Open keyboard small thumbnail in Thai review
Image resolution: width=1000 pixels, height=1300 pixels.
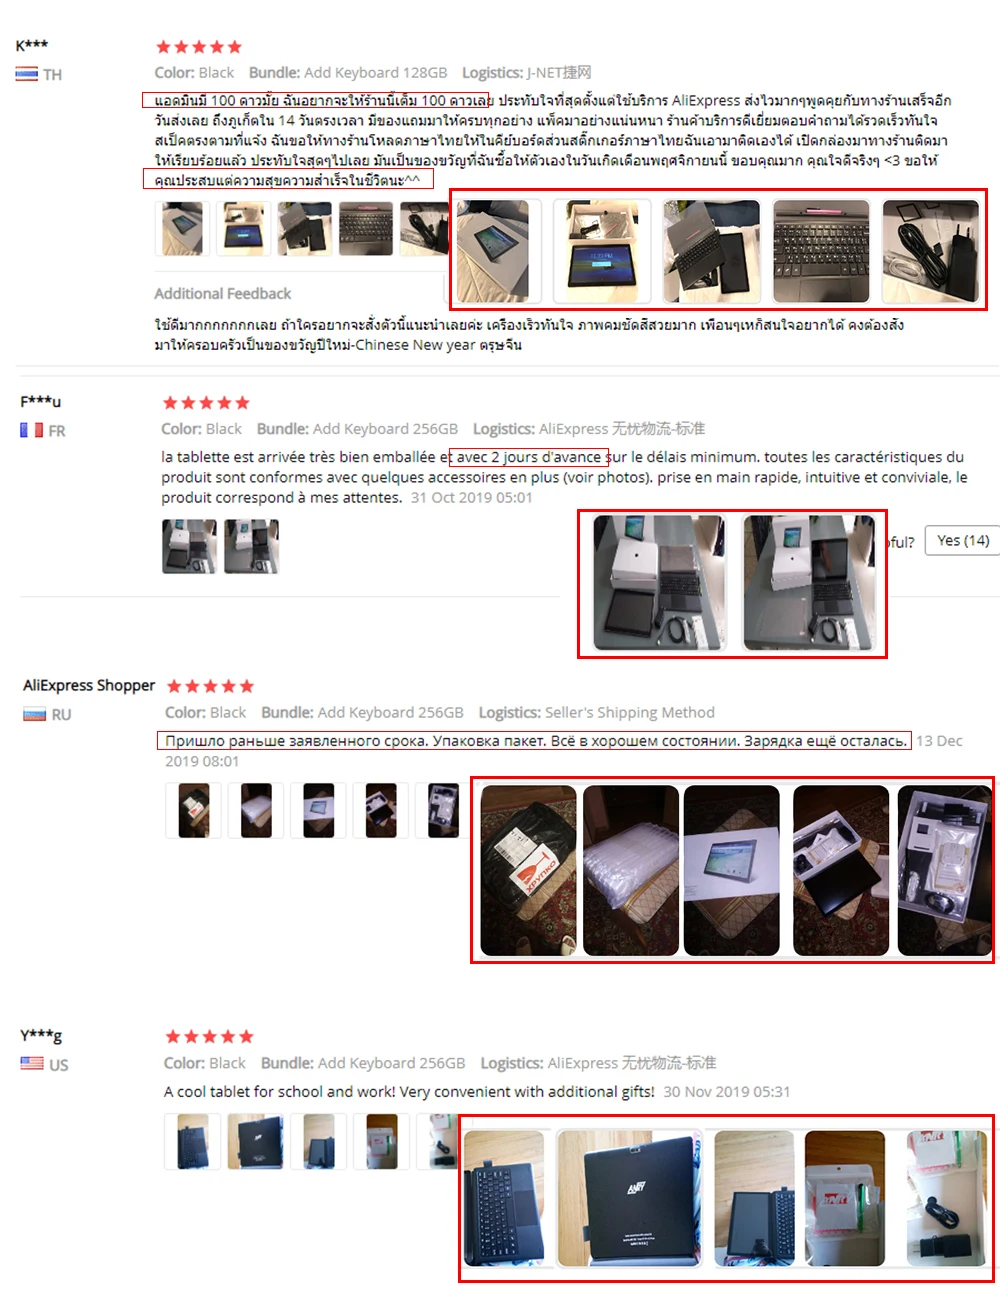(x=366, y=228)
